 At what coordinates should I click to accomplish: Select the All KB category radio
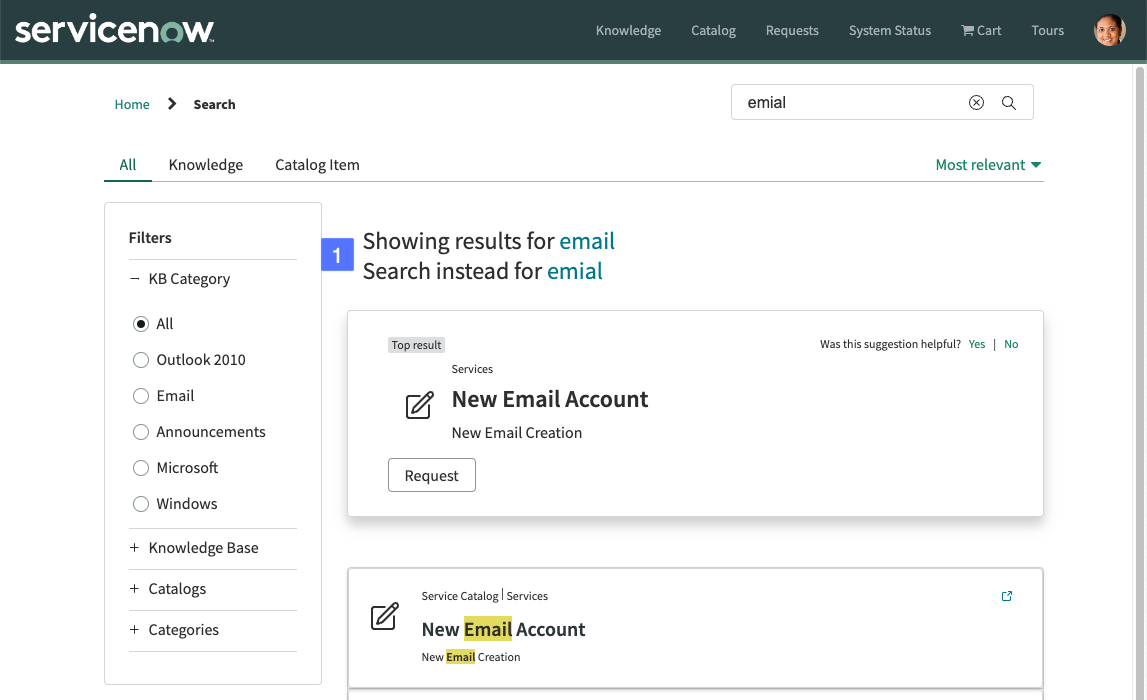click(141, 323)
